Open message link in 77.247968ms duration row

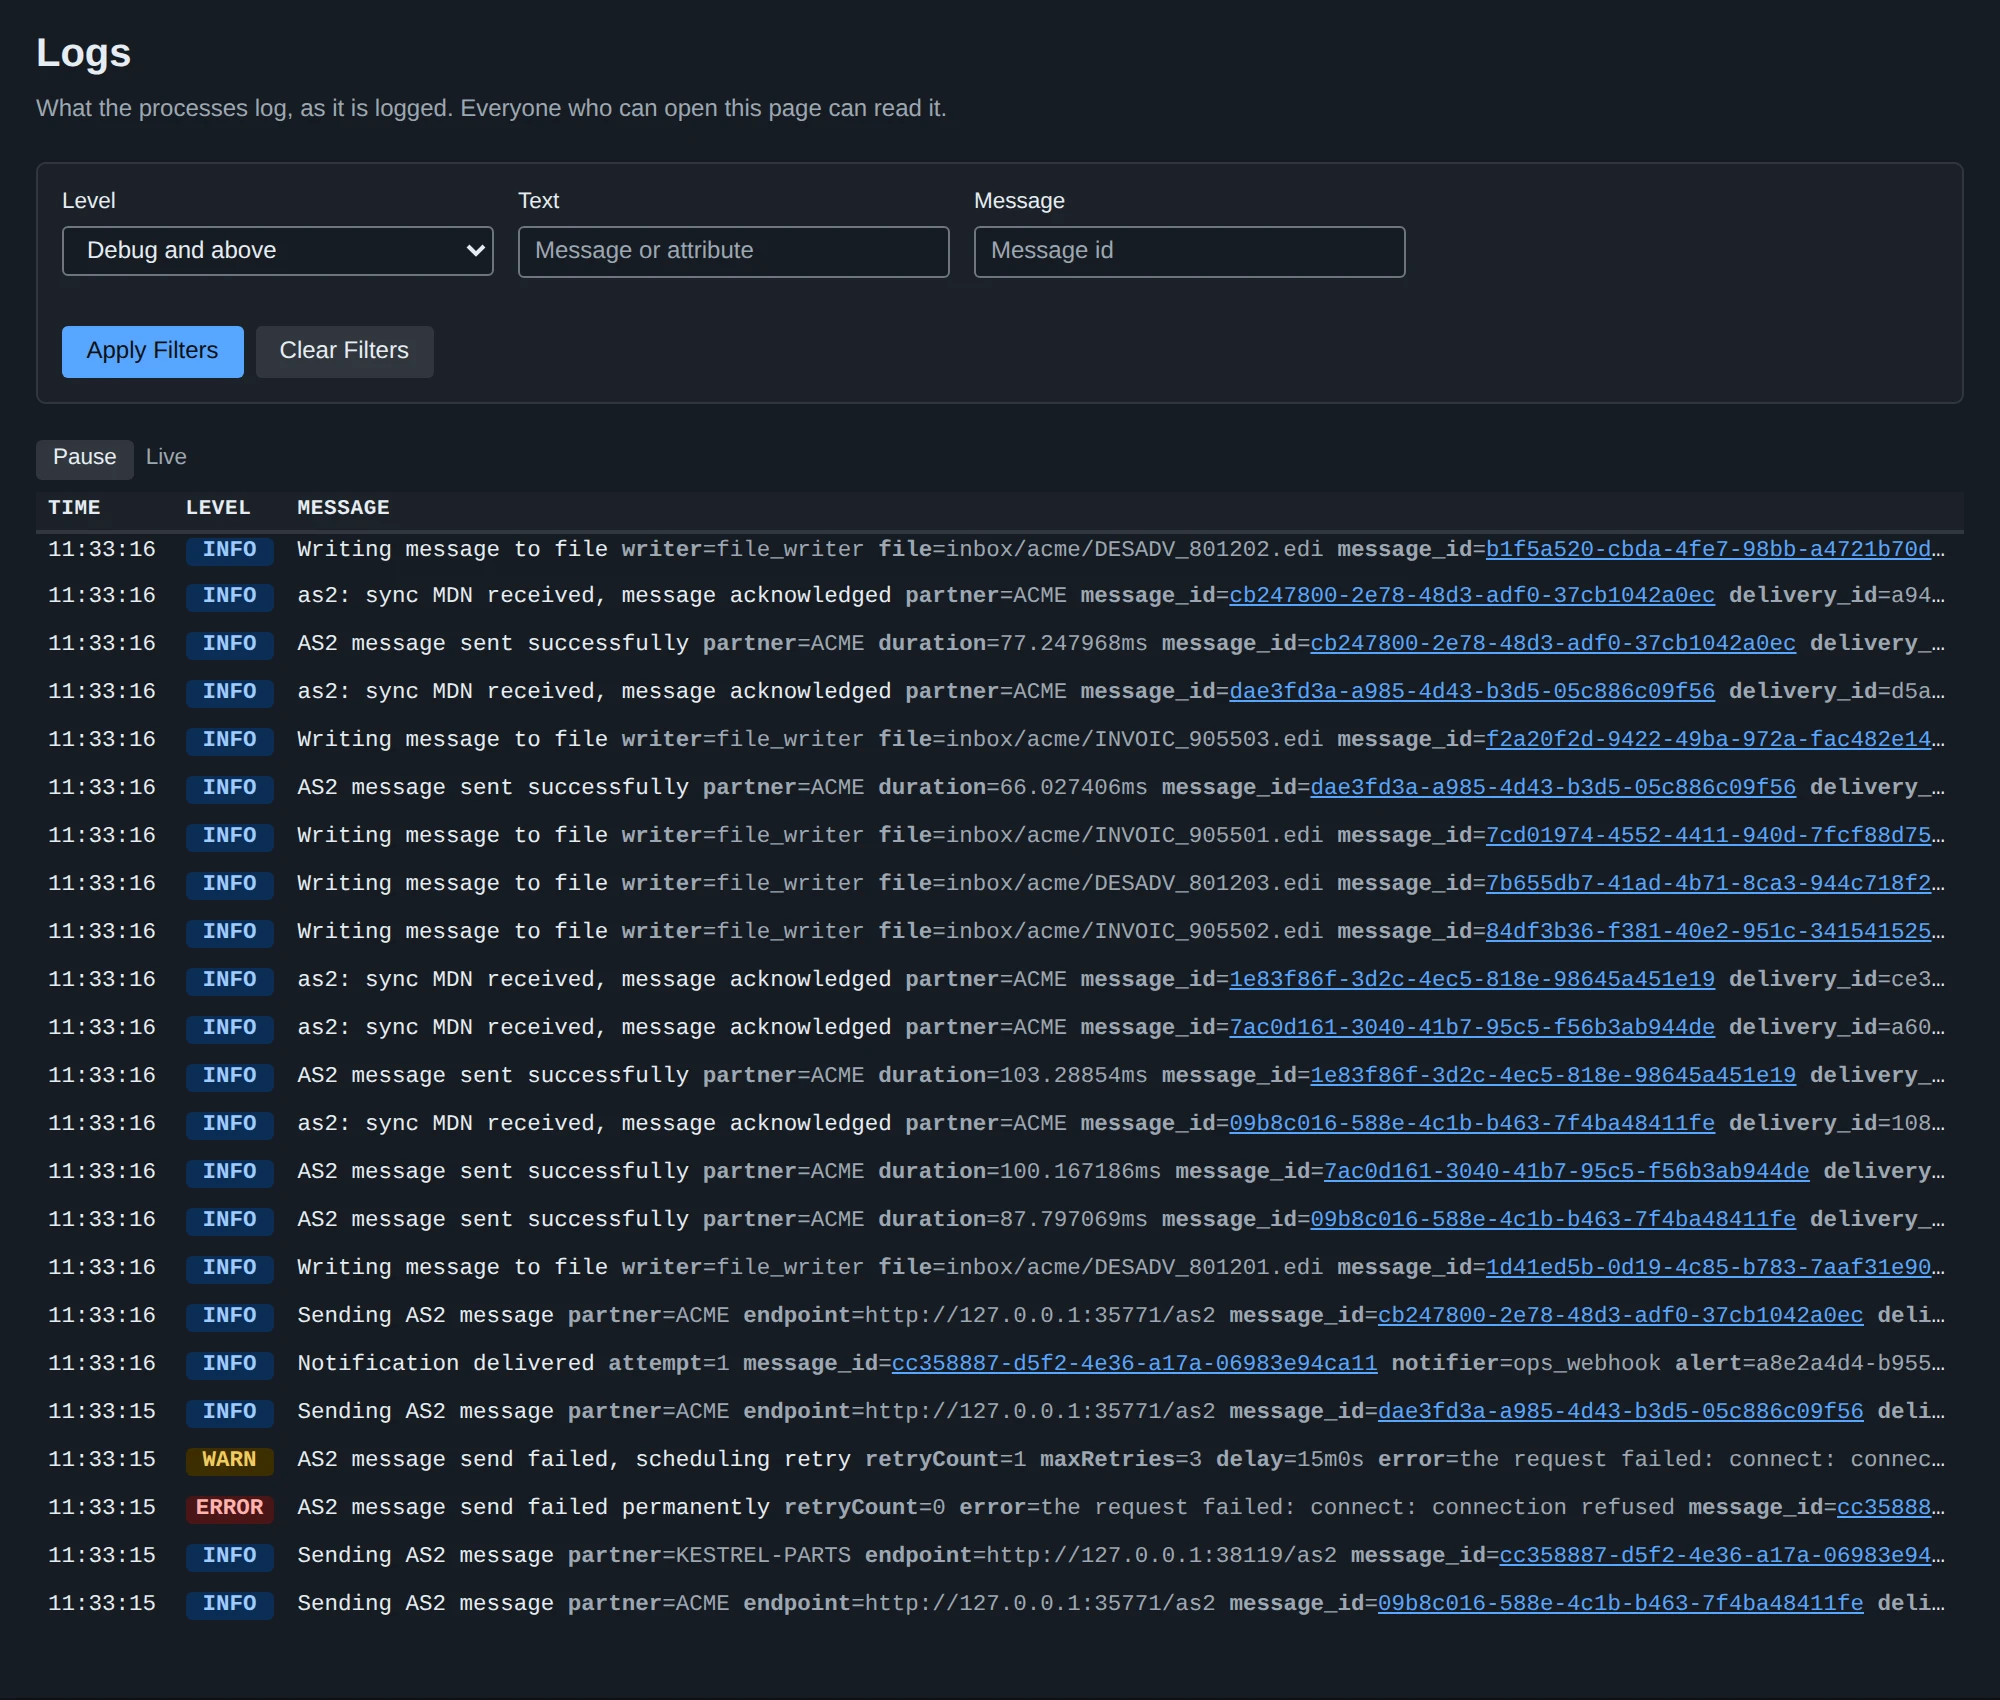point(1552,644)
